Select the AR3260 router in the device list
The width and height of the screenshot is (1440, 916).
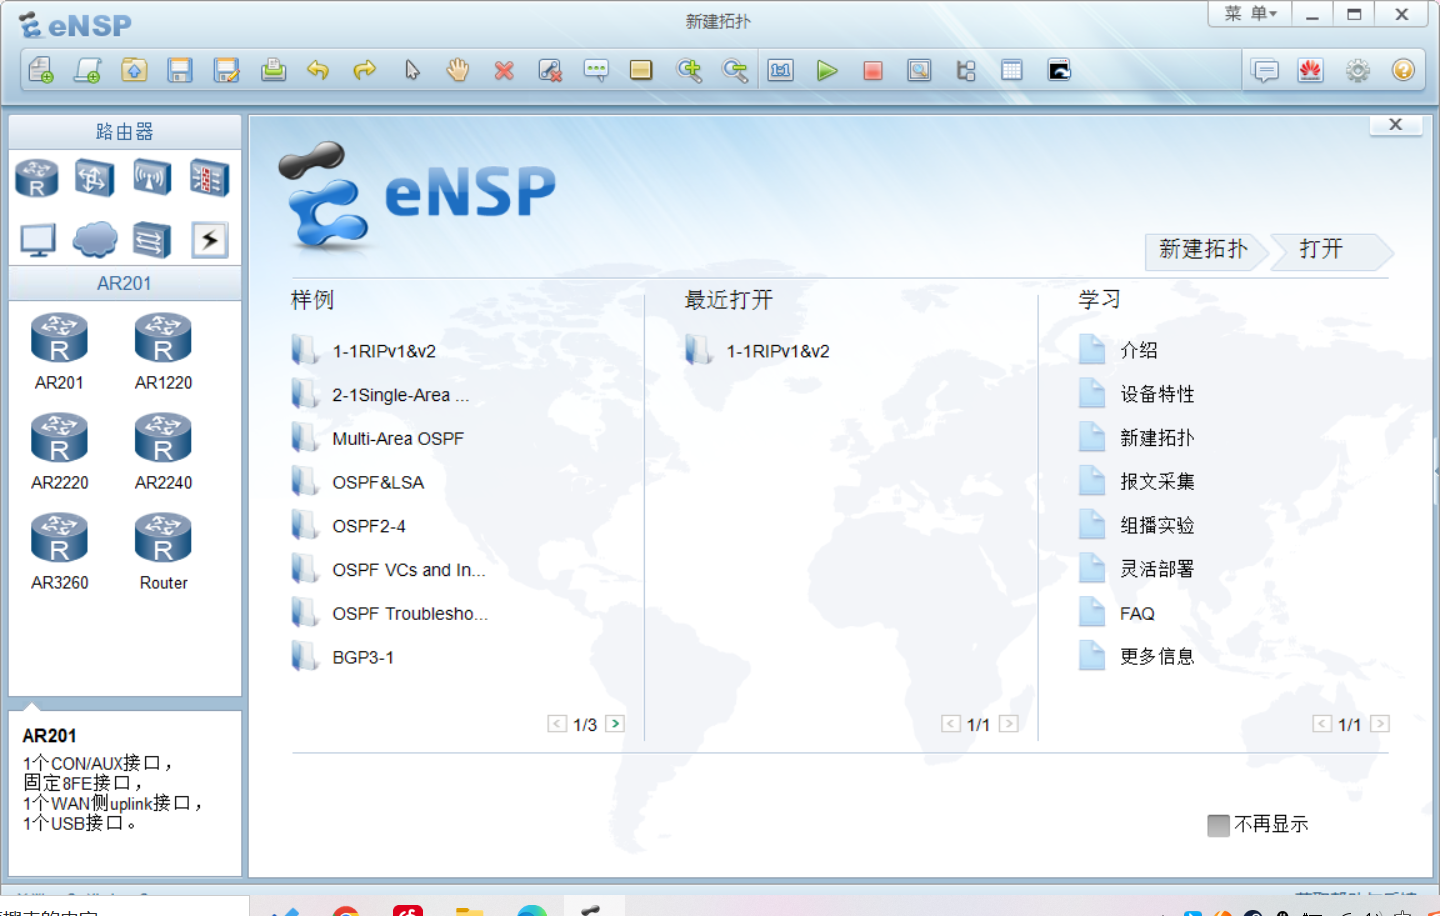pyautogui.click(x=59, y=537)
